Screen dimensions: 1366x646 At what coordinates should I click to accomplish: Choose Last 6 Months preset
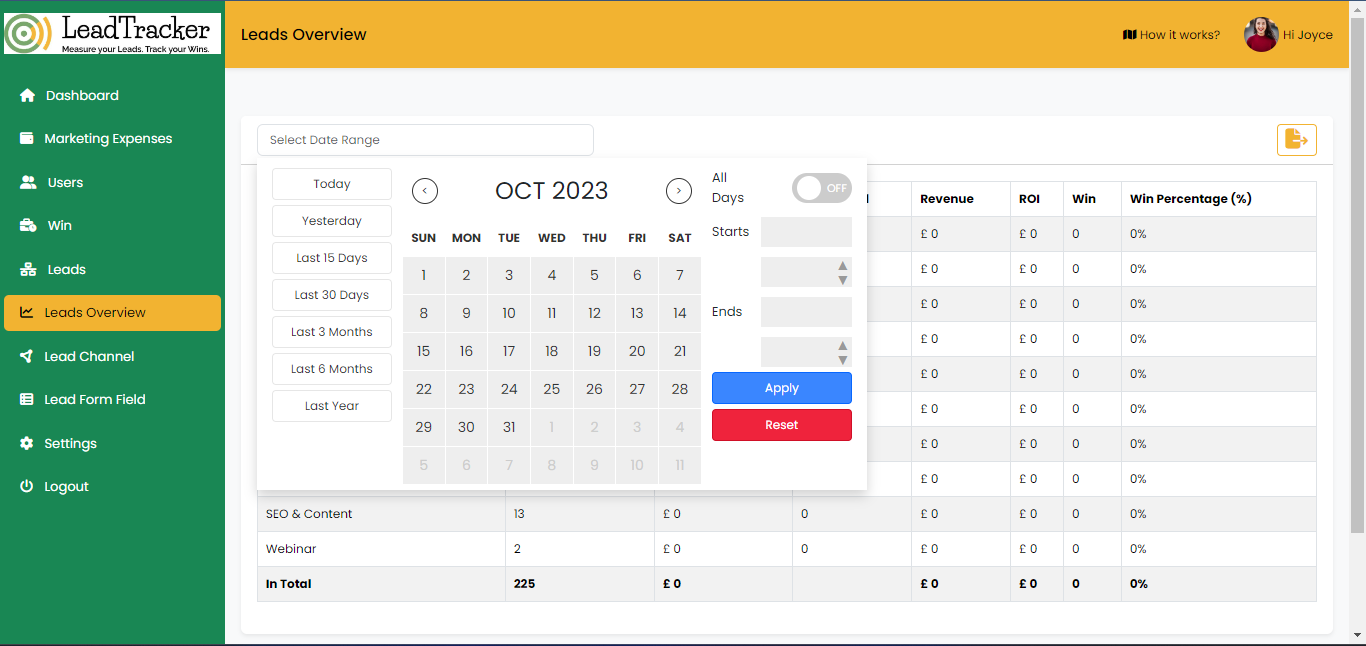tap(332, 369)
